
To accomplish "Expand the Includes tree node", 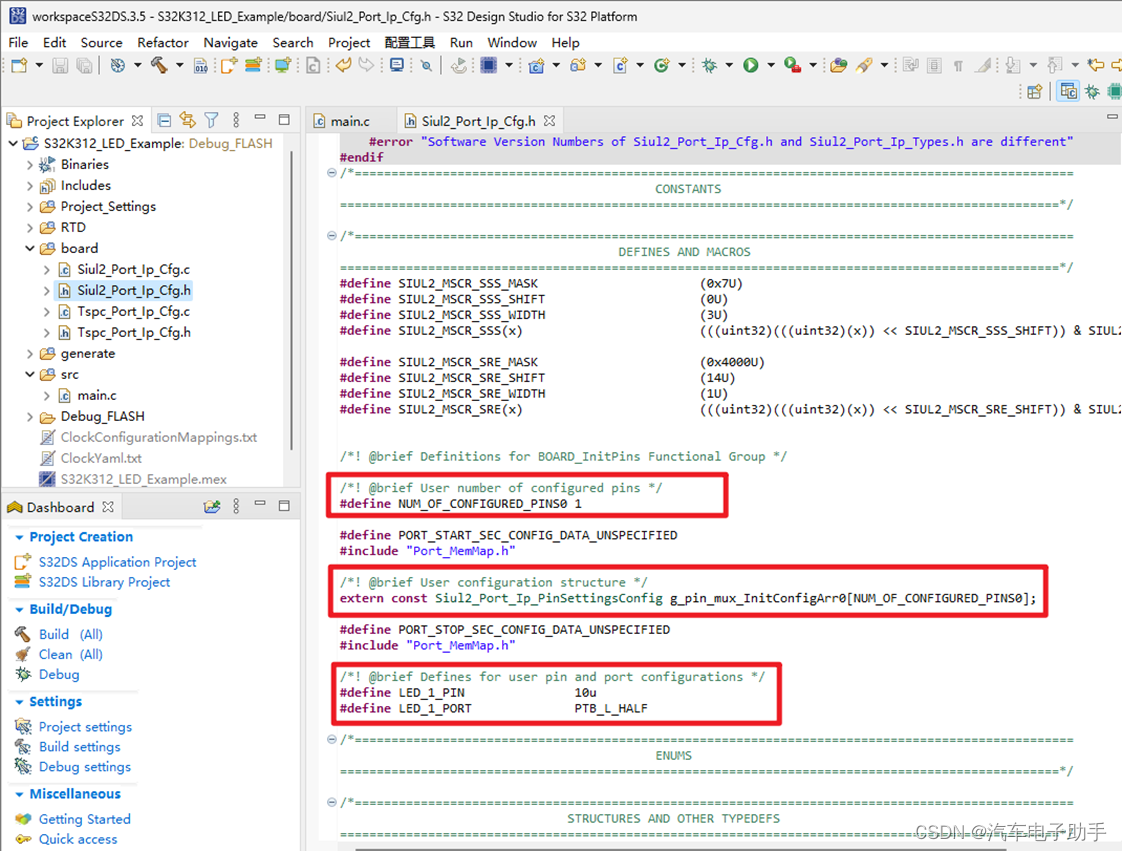I will pyautogui.click(x=29, y=186).
